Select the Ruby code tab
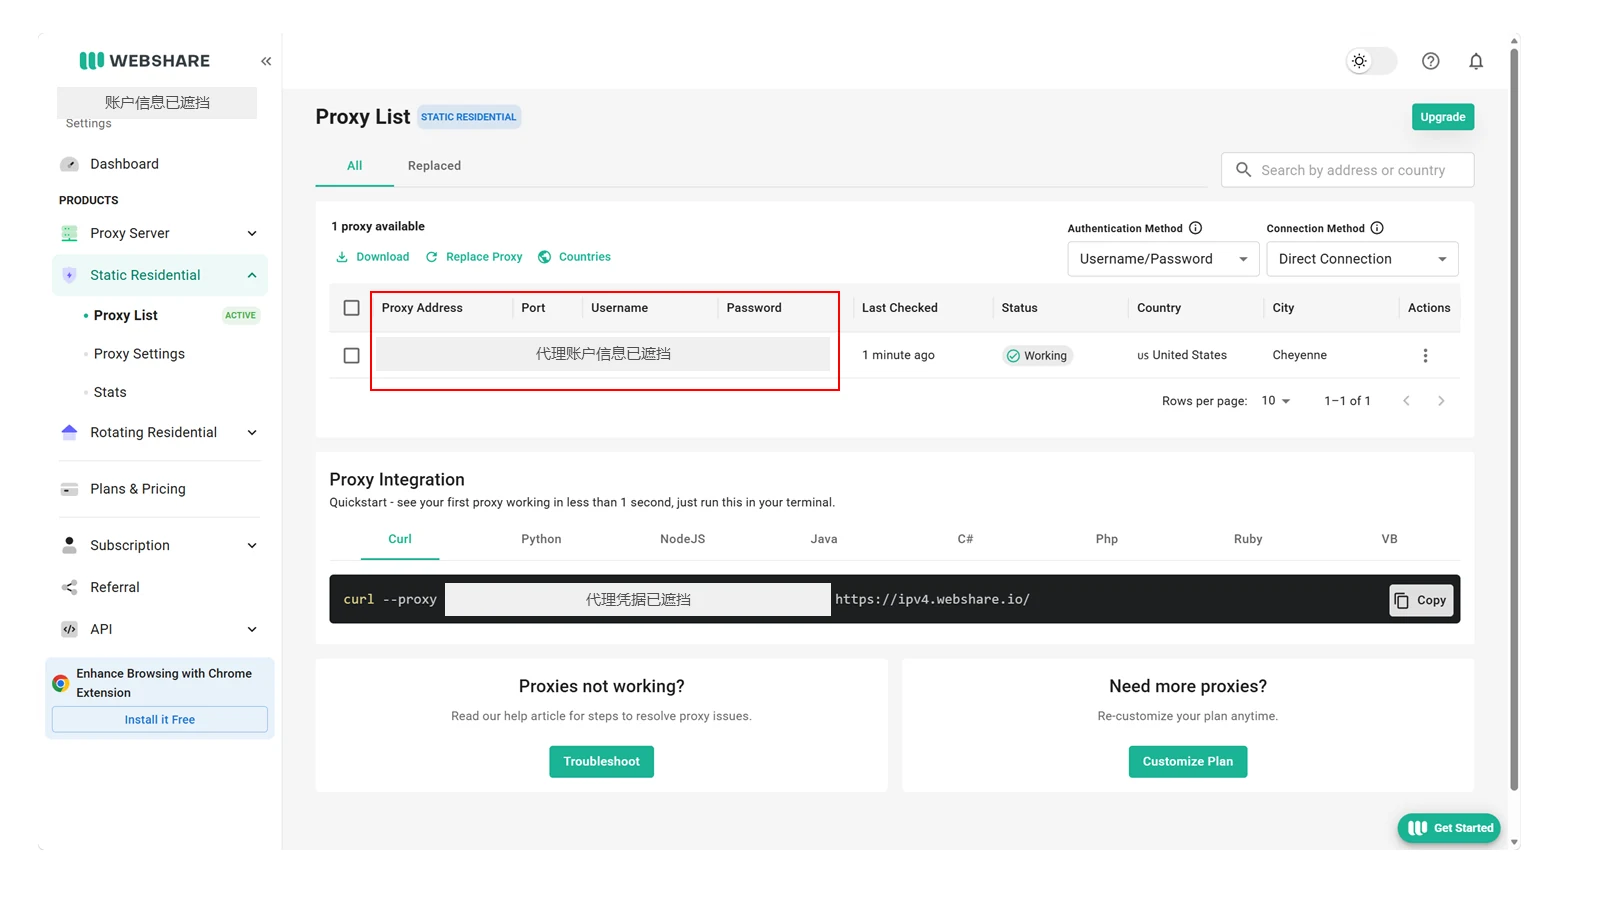Viewport: 1600px width, 900px height. tap(1248, 539)
